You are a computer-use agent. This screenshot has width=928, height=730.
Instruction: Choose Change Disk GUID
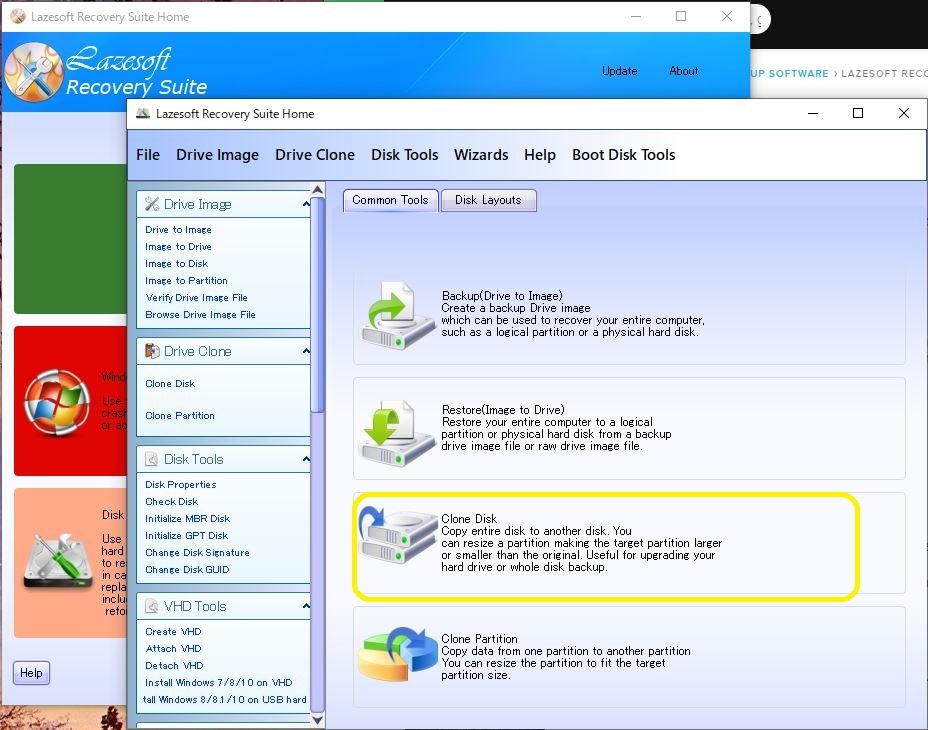[187, 570]
